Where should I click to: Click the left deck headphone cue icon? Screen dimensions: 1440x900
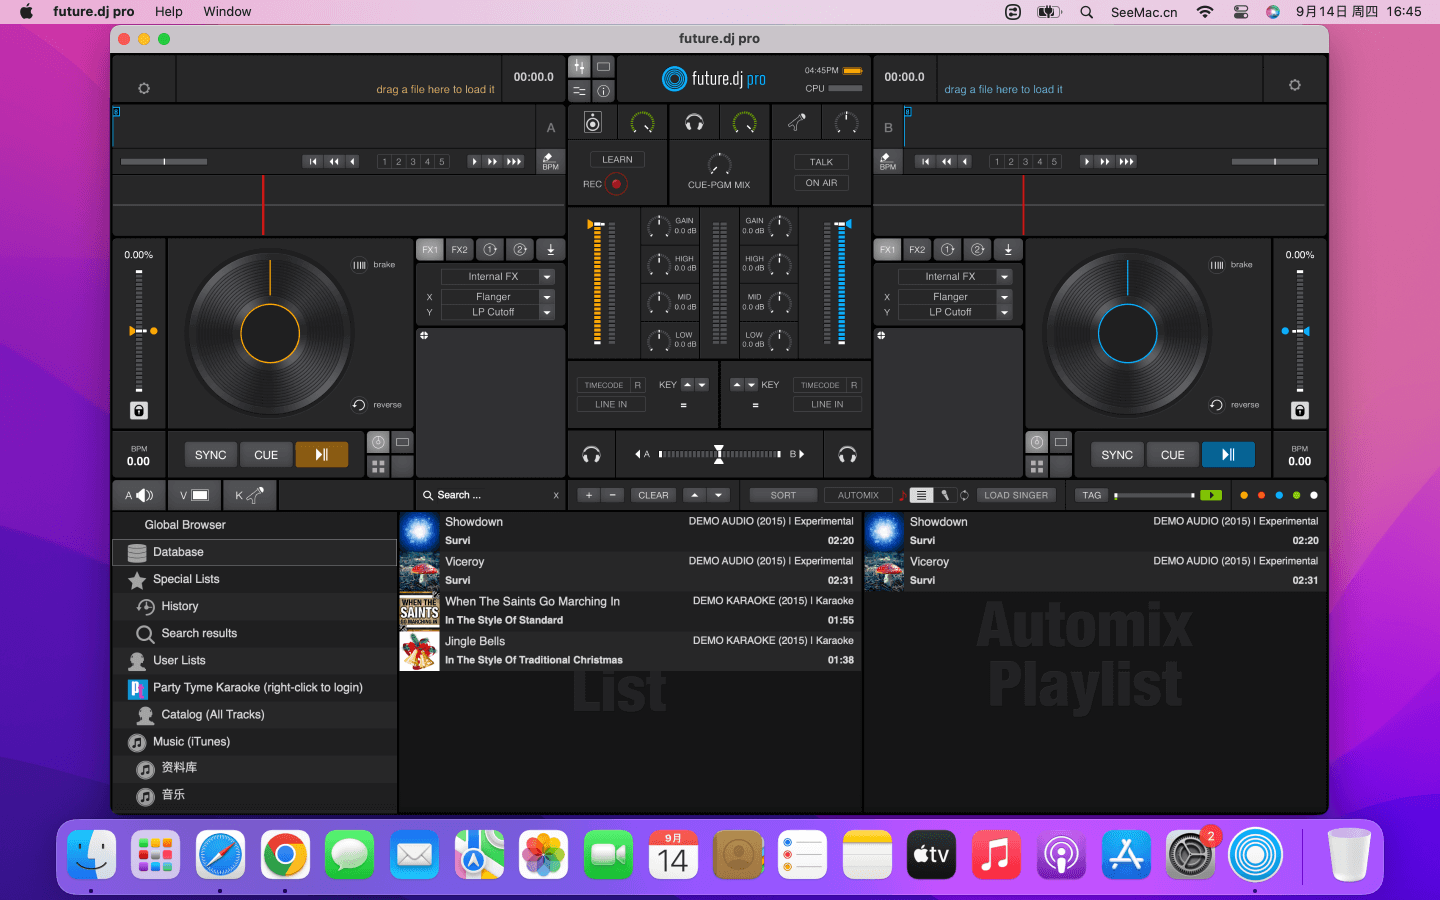tap(592, 455)
